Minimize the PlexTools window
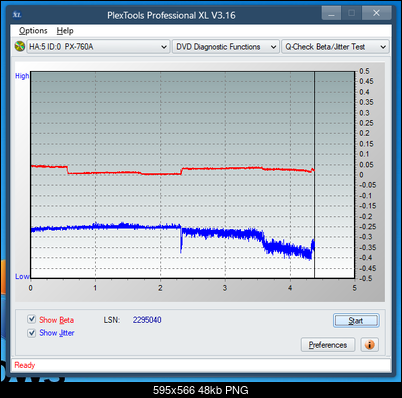Viewport: 402px width, 398px height. [331, 14]
